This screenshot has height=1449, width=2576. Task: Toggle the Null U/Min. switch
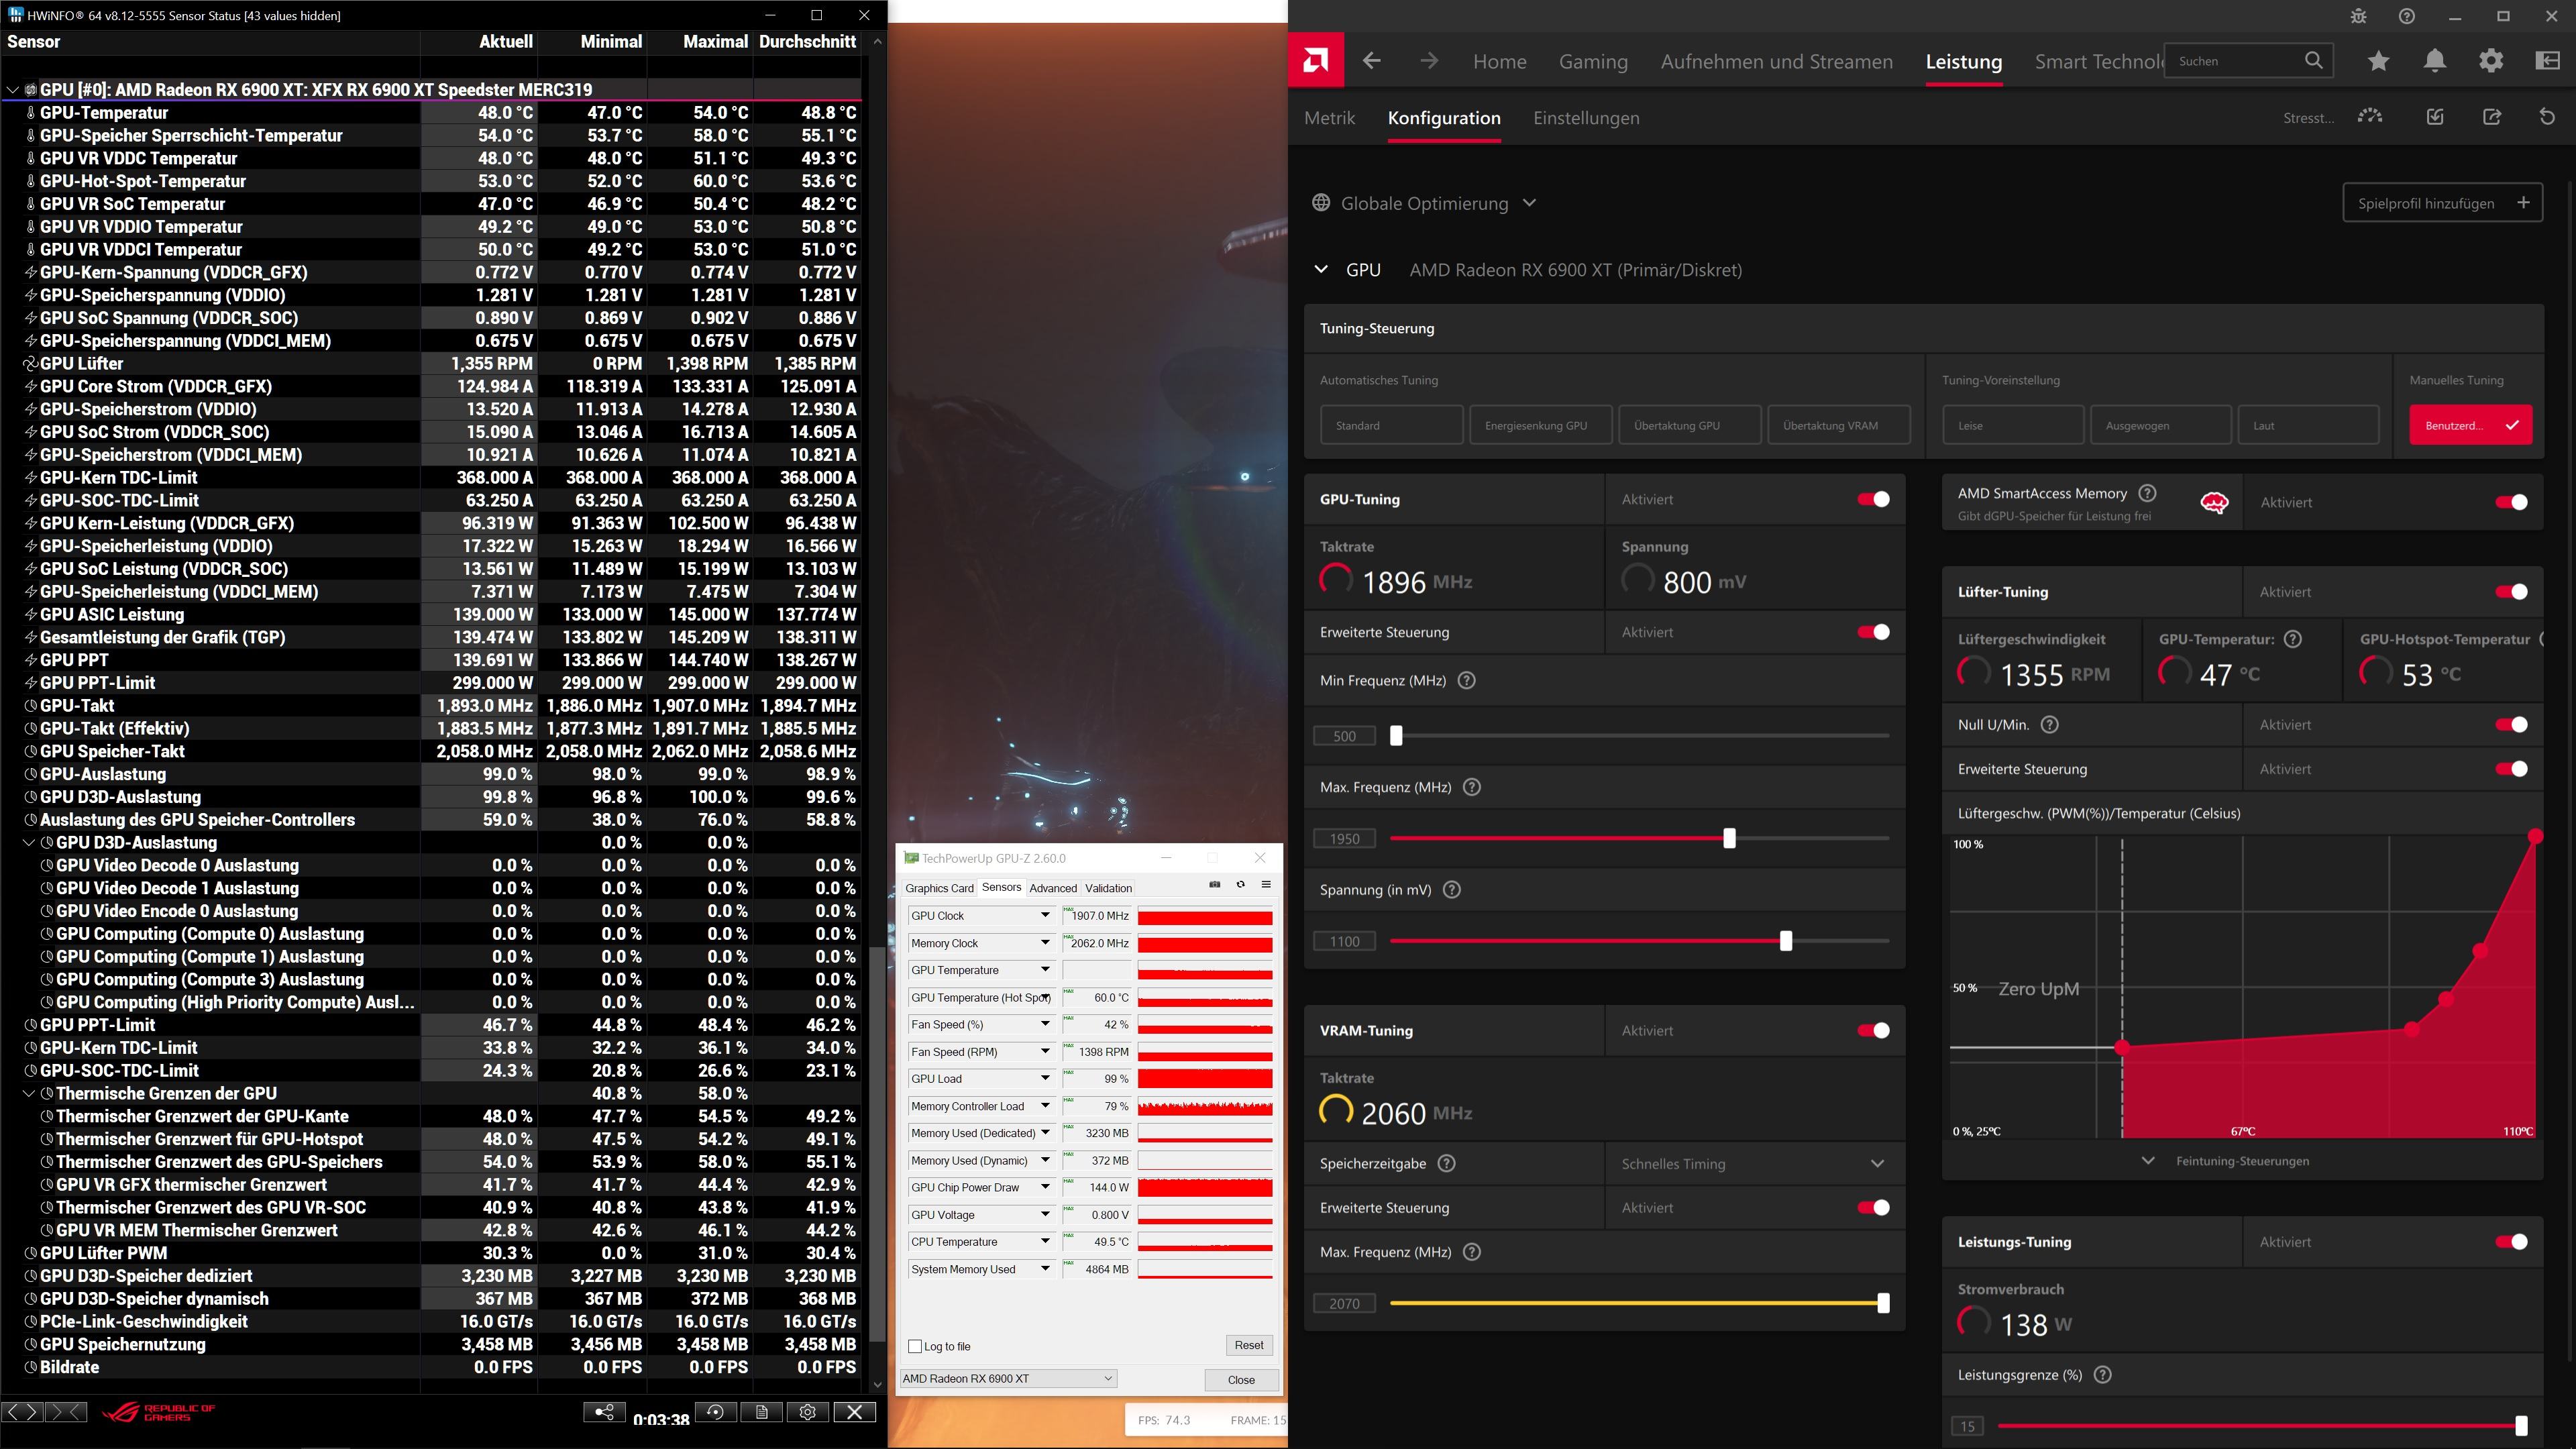click(2511, 724)
